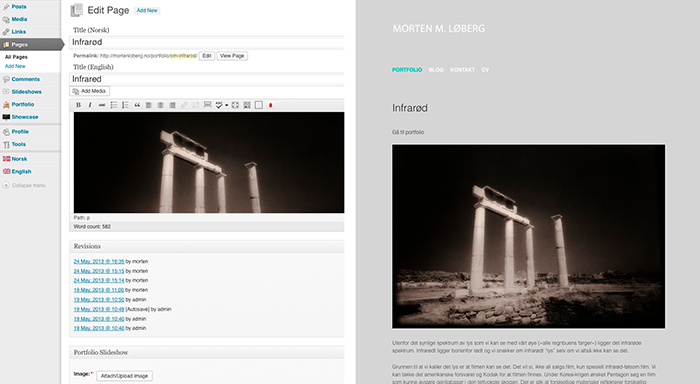Viewport: 700px width, 384px height.
Task: Insert the More tag
Action: click(x=208, y=105)
